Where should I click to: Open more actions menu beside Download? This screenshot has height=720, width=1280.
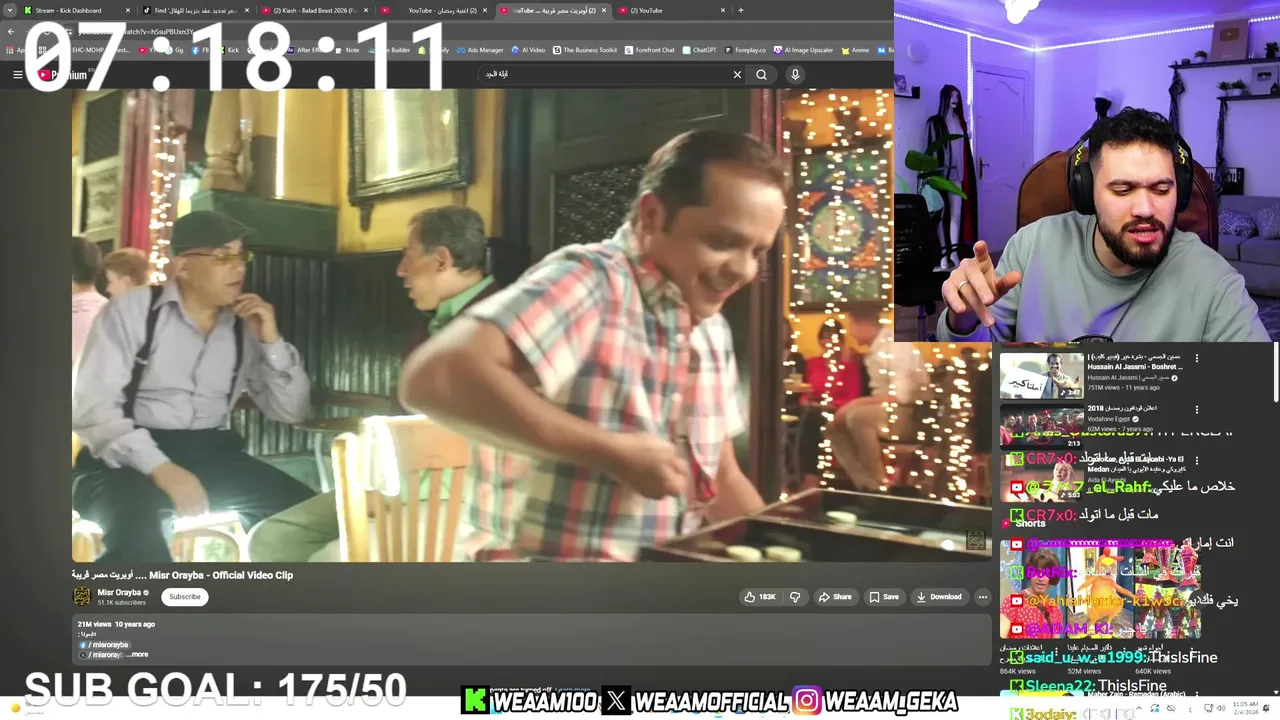pyautogui.click(x=982, y=597)
